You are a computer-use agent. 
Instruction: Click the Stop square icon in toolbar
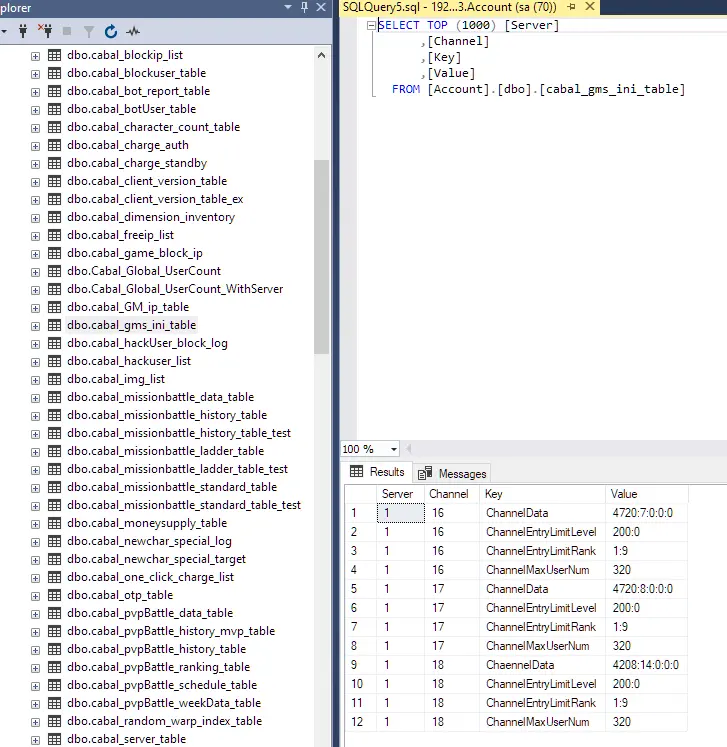tap(67, 31)
